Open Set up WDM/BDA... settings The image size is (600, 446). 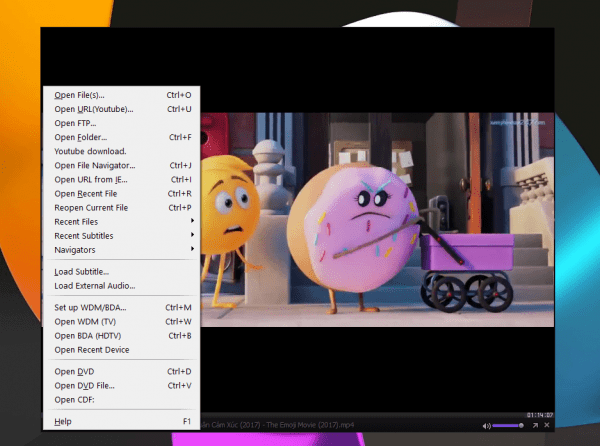[122, 308]
